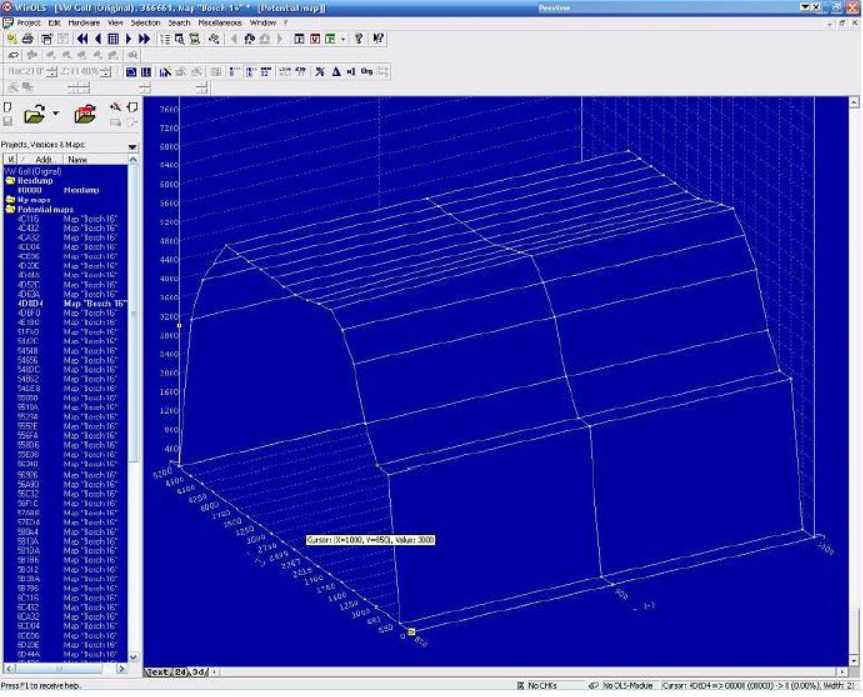863x697 pixels.
Task: Jump to previous map with double-left arrow
Action: (83, 39)
